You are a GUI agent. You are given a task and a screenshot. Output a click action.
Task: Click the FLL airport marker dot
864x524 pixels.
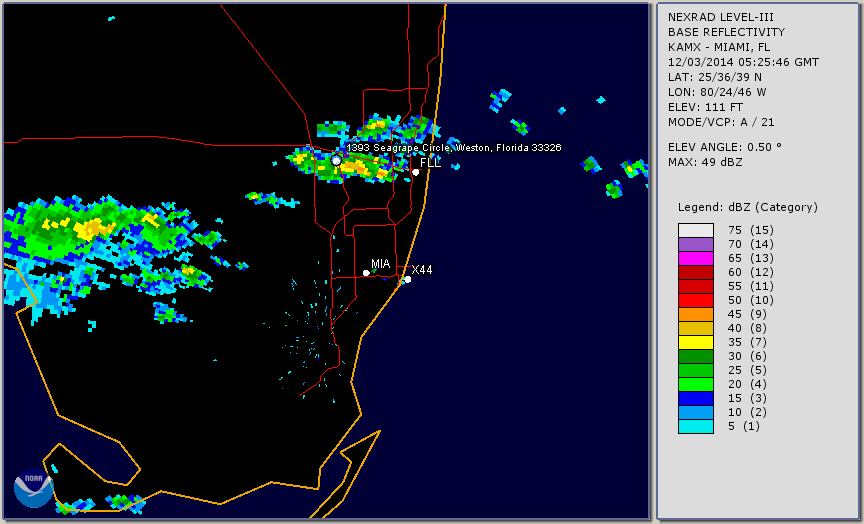click(415, 172)
